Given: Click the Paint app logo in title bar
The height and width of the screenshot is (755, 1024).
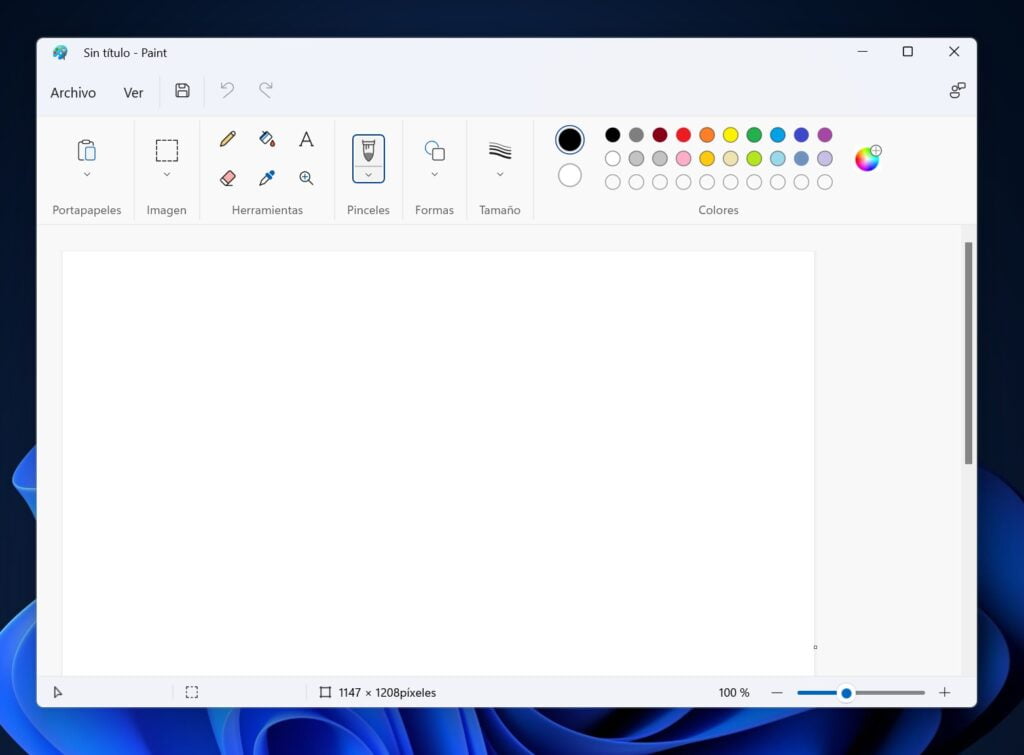Looking at the screenshot, I should click(x=60, y=53).
